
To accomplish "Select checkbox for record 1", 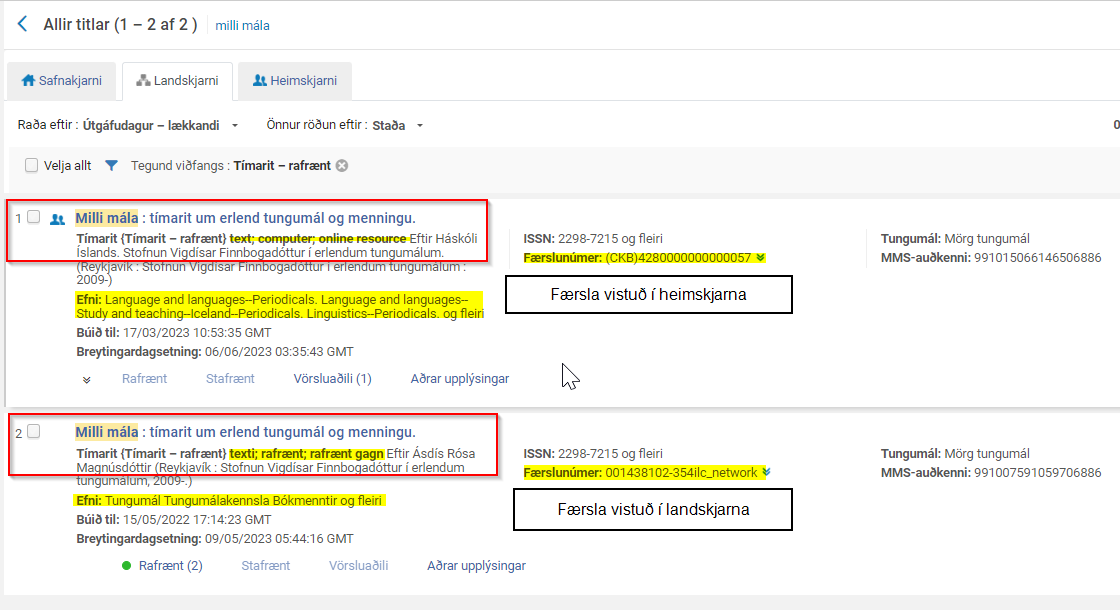I will pos(34,217).
